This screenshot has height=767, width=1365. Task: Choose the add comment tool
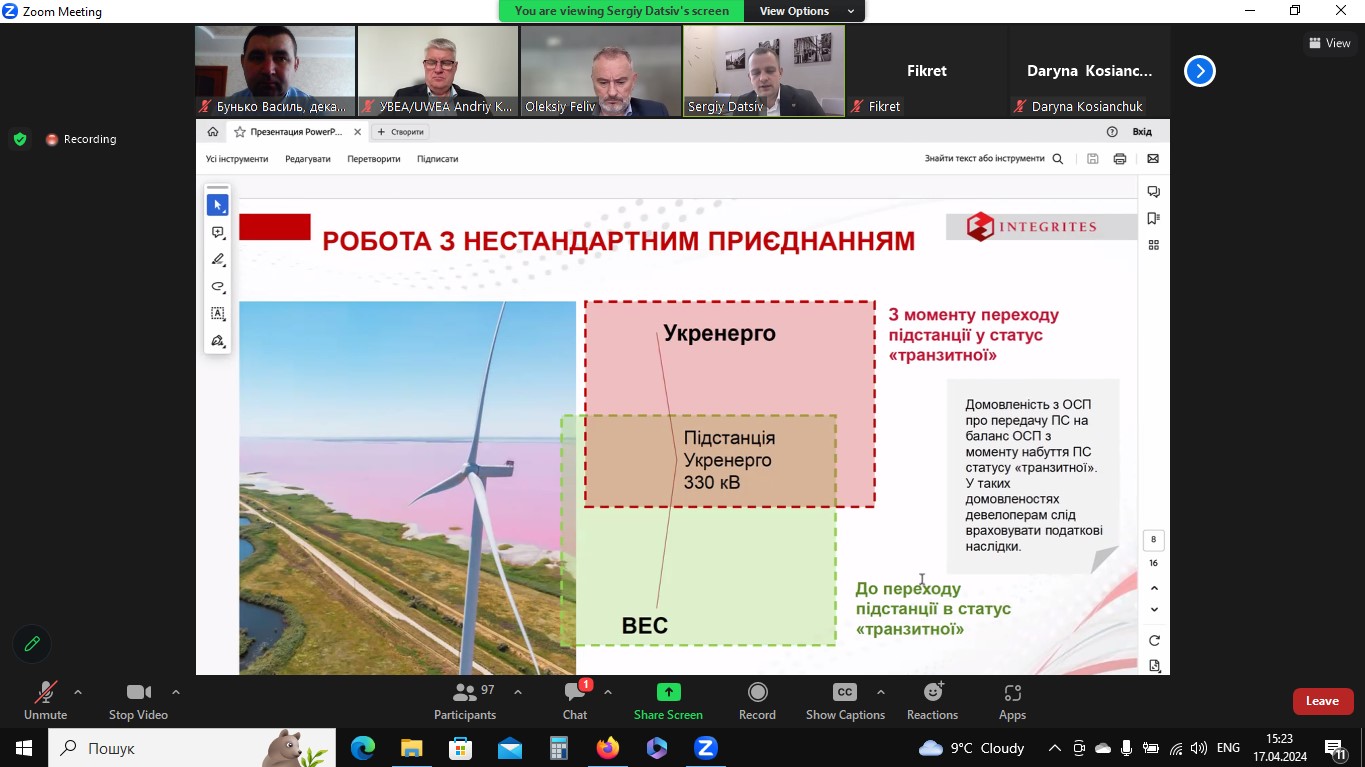[x=217, y=232]
